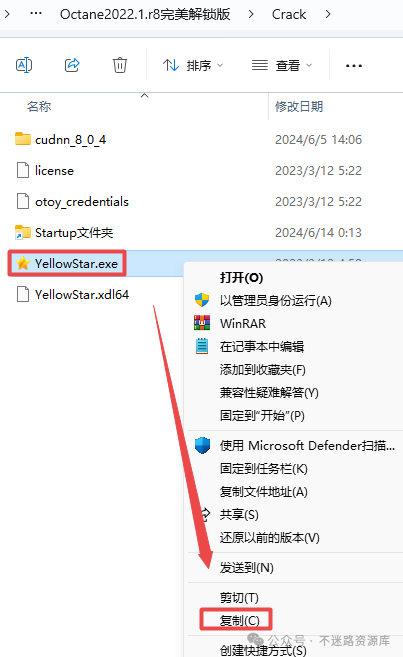Screen dimensions: 403x657
Task: Click the share icon in toolbar
Action: (x=72, y=65)
